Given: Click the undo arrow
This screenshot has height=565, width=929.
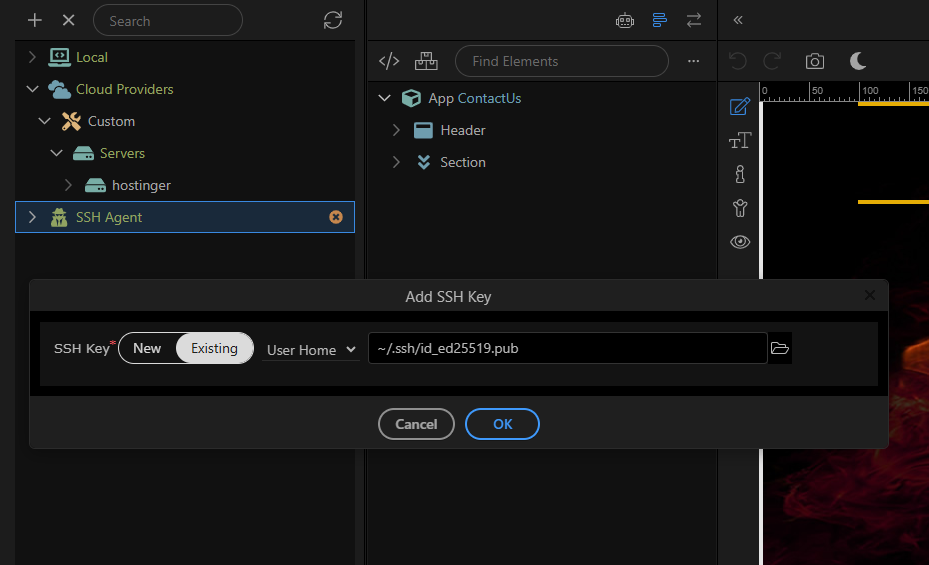Looking at the screenshot, I should 738,61.
